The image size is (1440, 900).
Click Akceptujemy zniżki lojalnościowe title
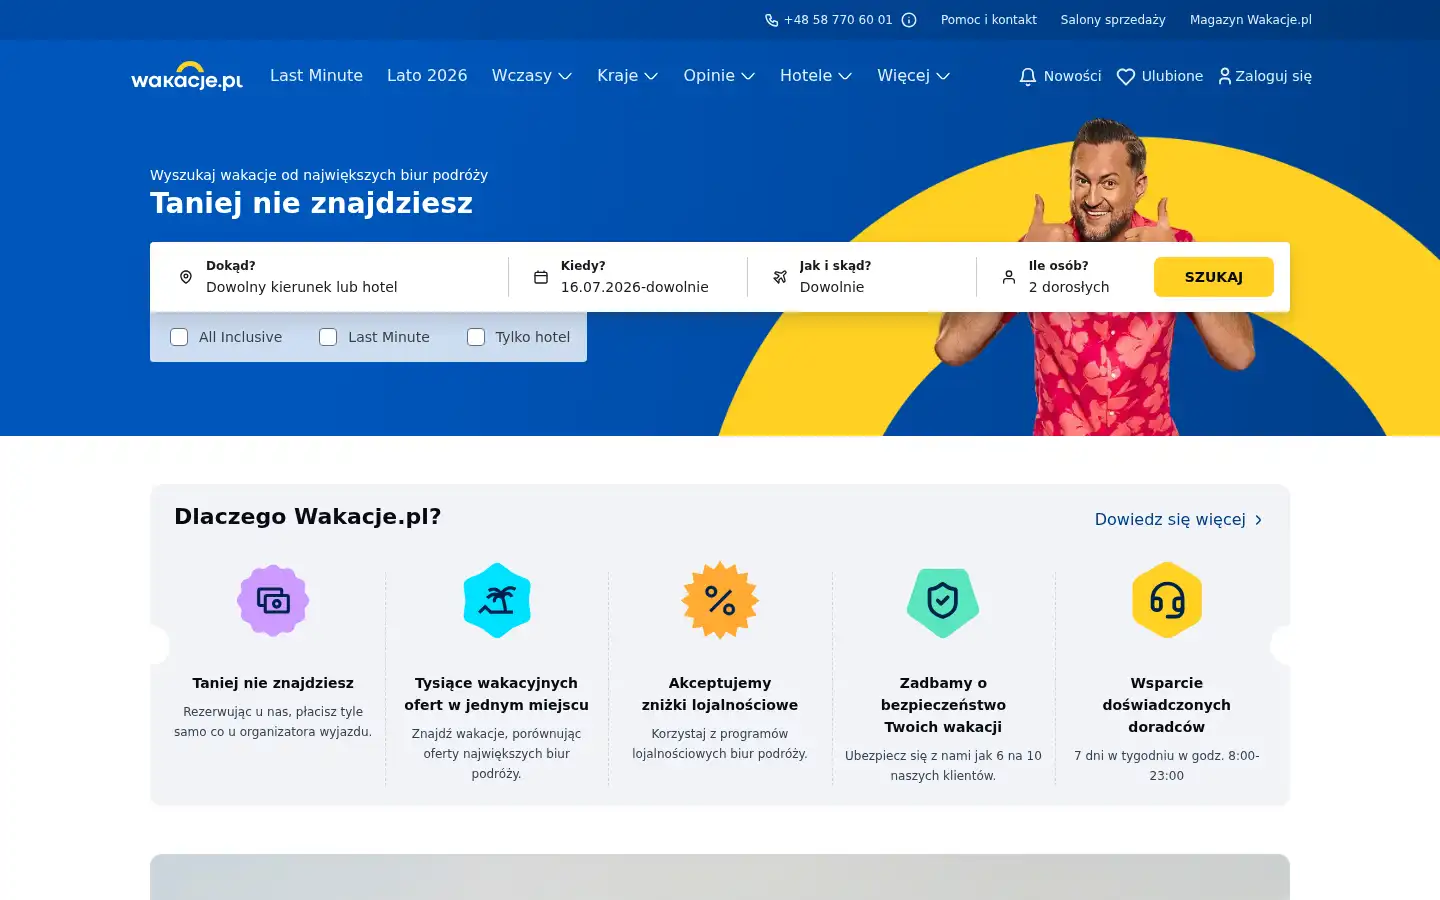click(720, 694)
